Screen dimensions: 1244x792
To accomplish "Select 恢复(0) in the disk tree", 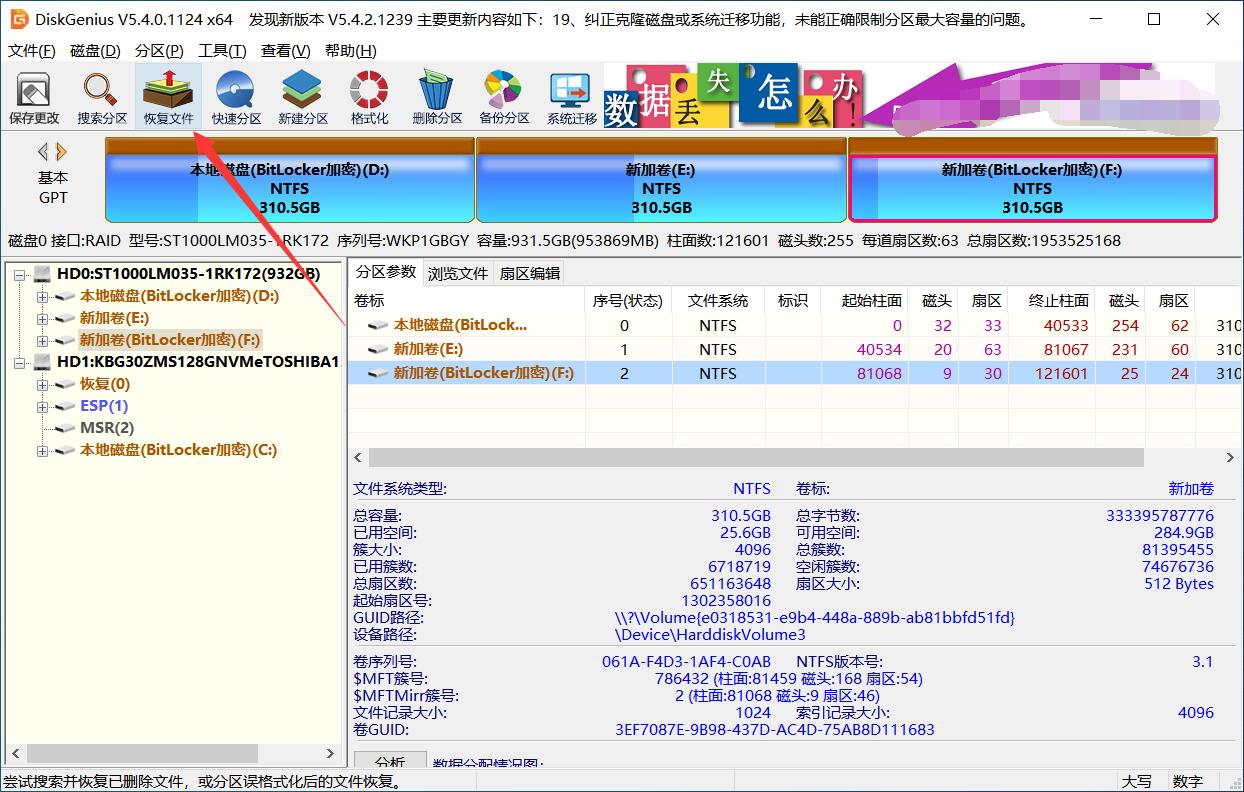I will click(105, 384).
